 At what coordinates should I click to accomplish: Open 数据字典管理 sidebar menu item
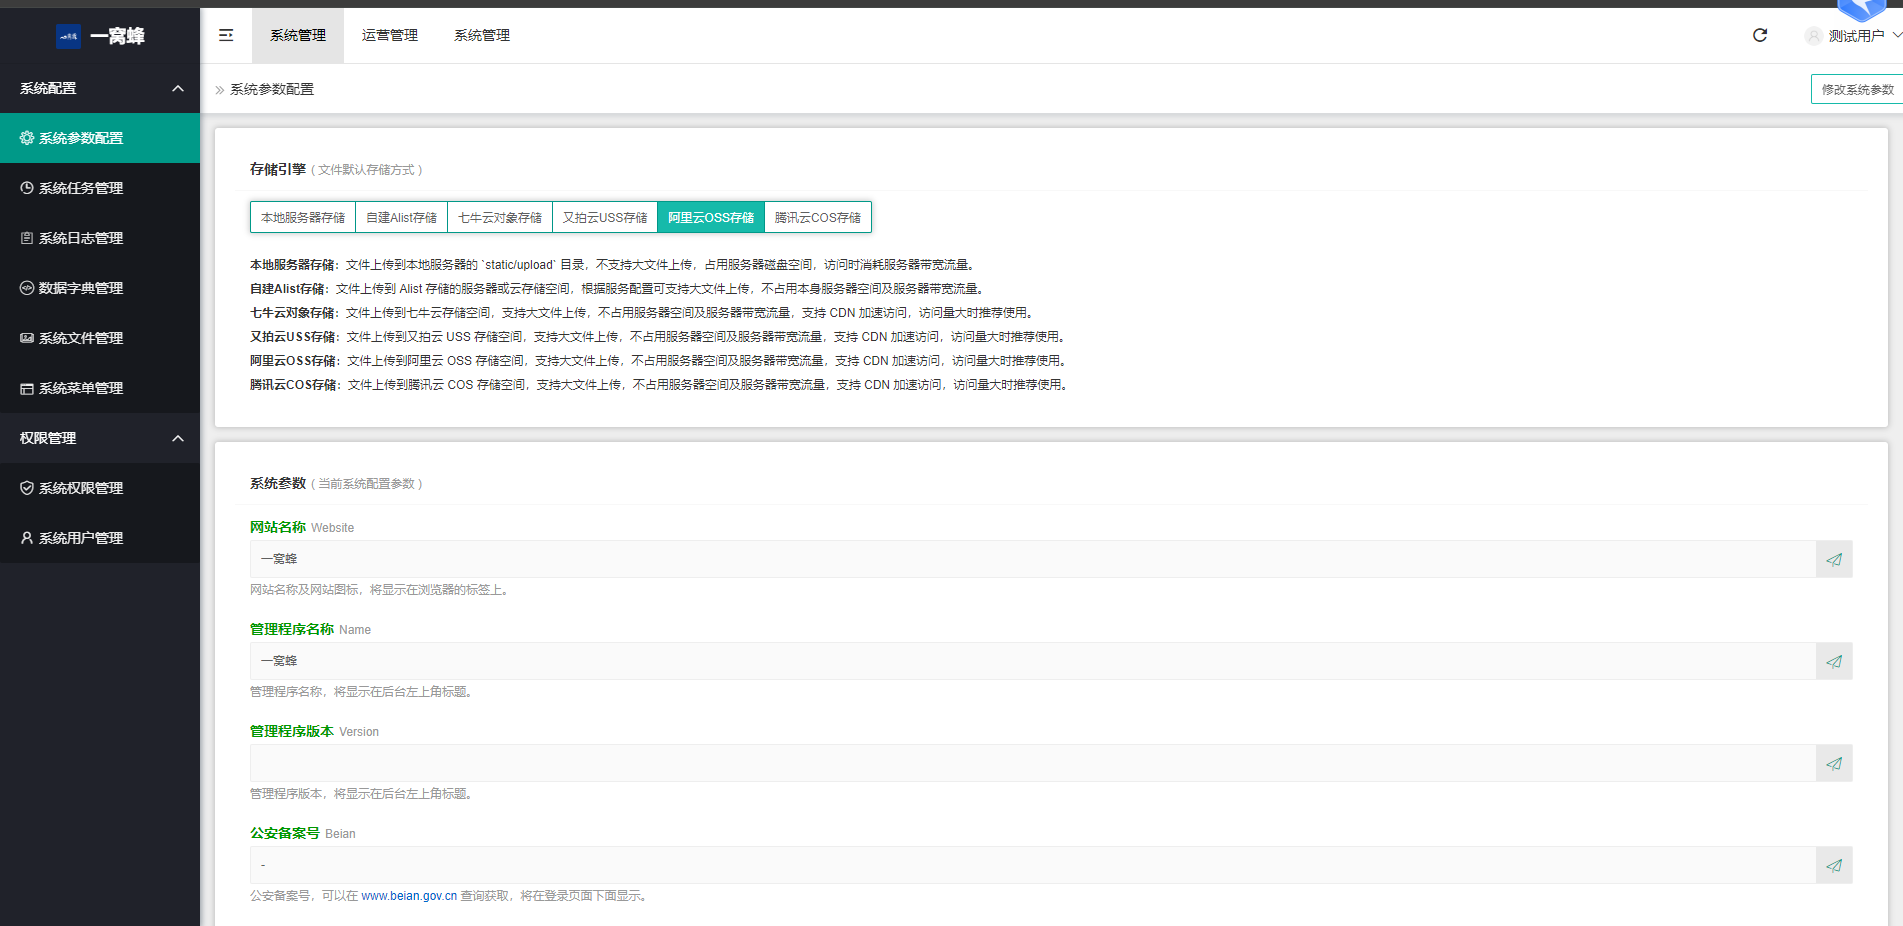coord(100,288)
